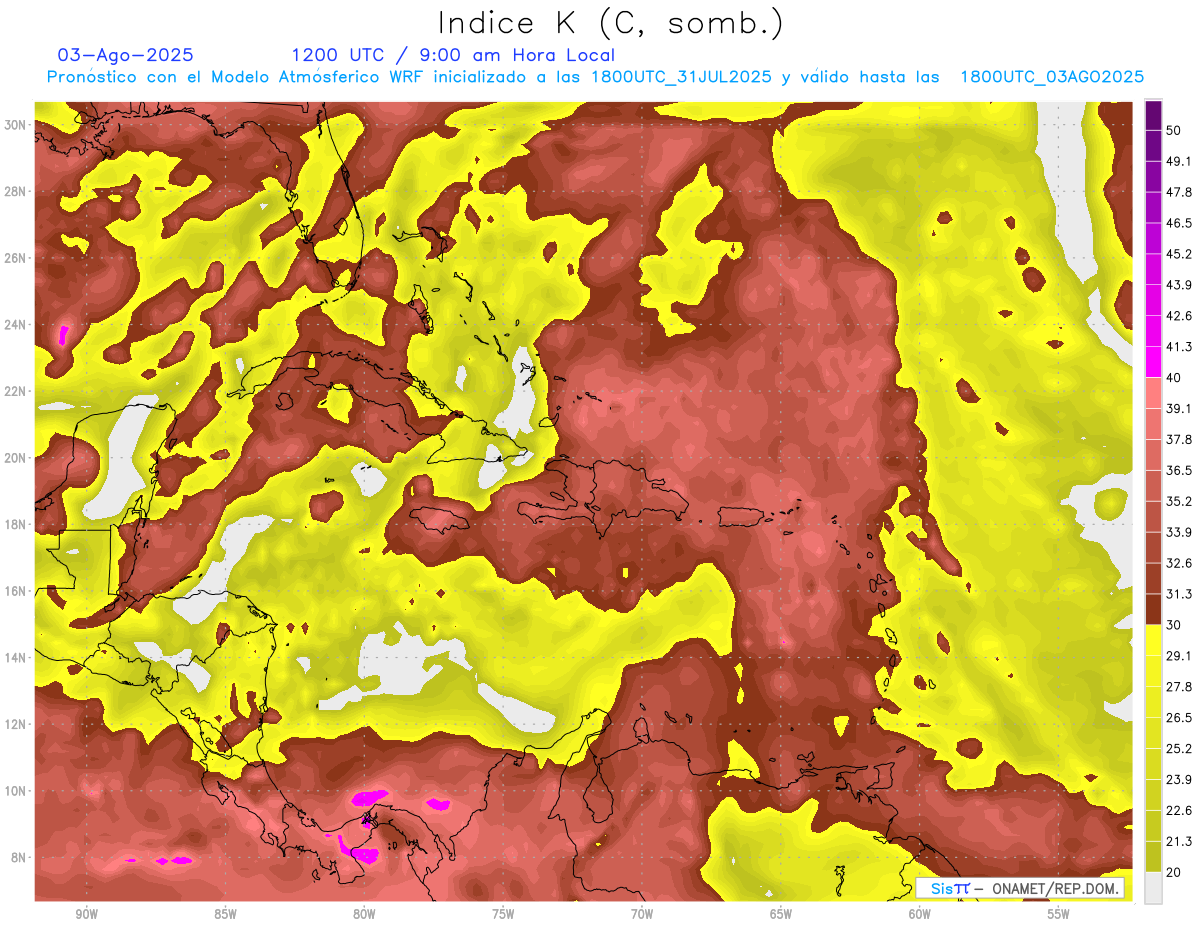
Task: Click the legend value "29.1"
Action: click(1179, 655)
